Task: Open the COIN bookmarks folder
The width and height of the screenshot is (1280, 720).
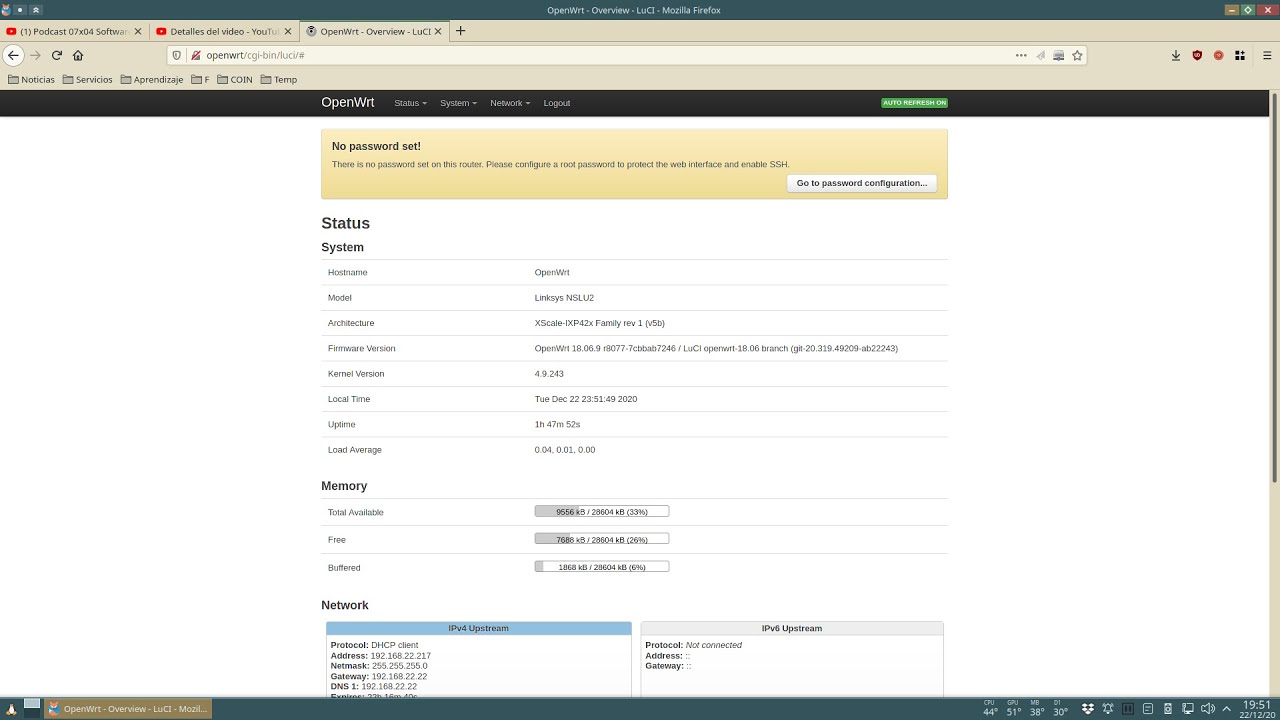Action: click(x=235, y=79)
